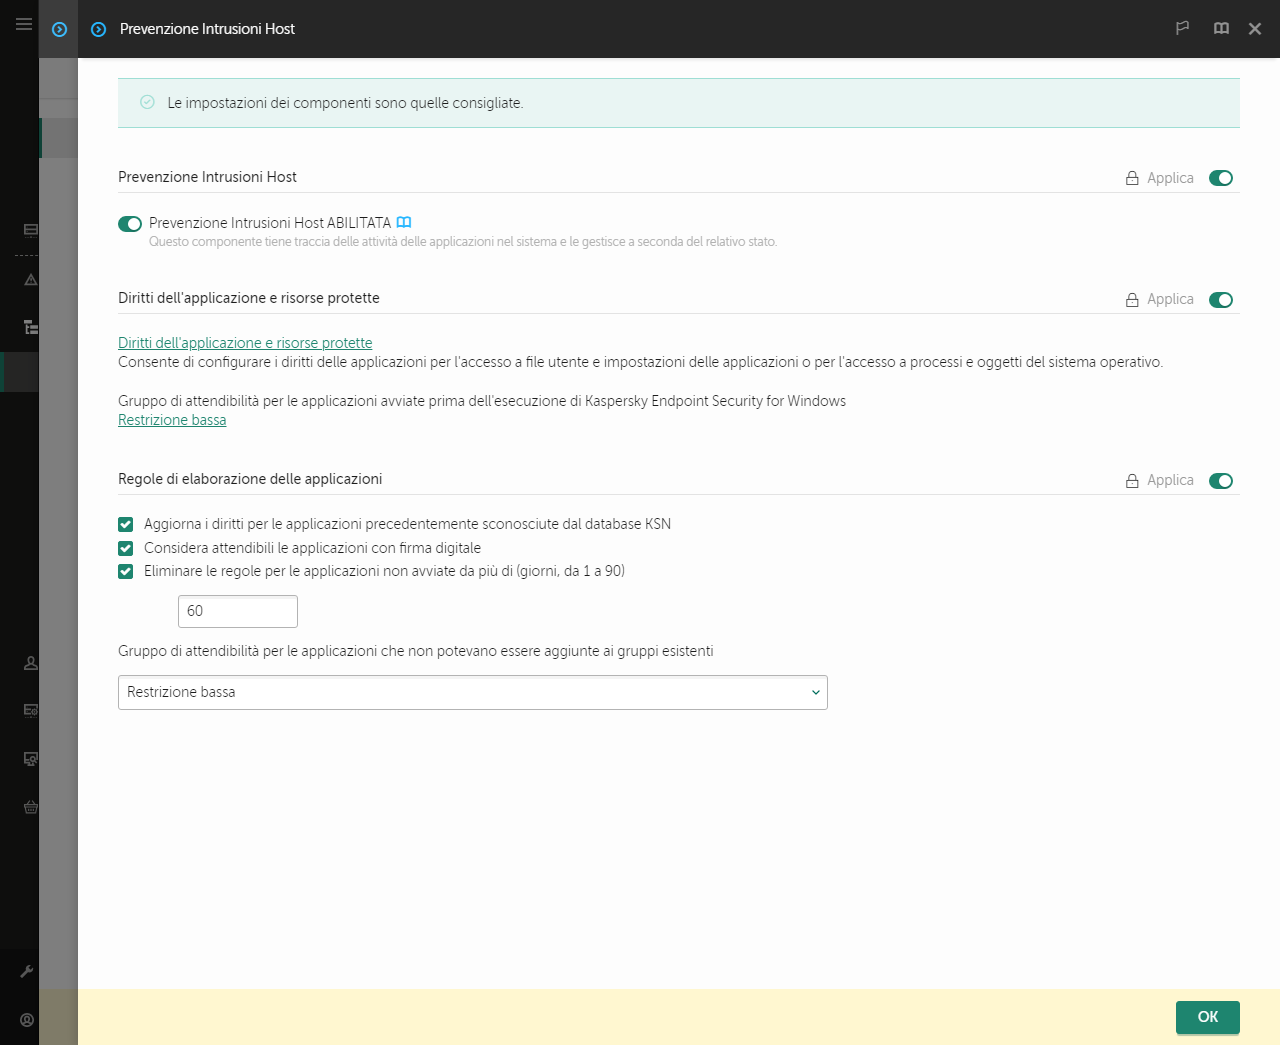This screenshot has width=1280, height=1045.
Task: Uncheck removing rules for unused applications
Action: (x=125, y=571)
